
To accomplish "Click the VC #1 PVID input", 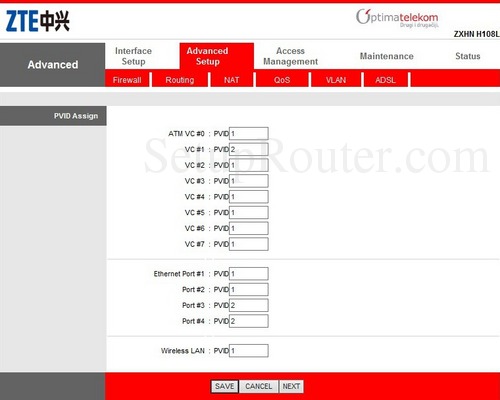I will pos(249,149).
